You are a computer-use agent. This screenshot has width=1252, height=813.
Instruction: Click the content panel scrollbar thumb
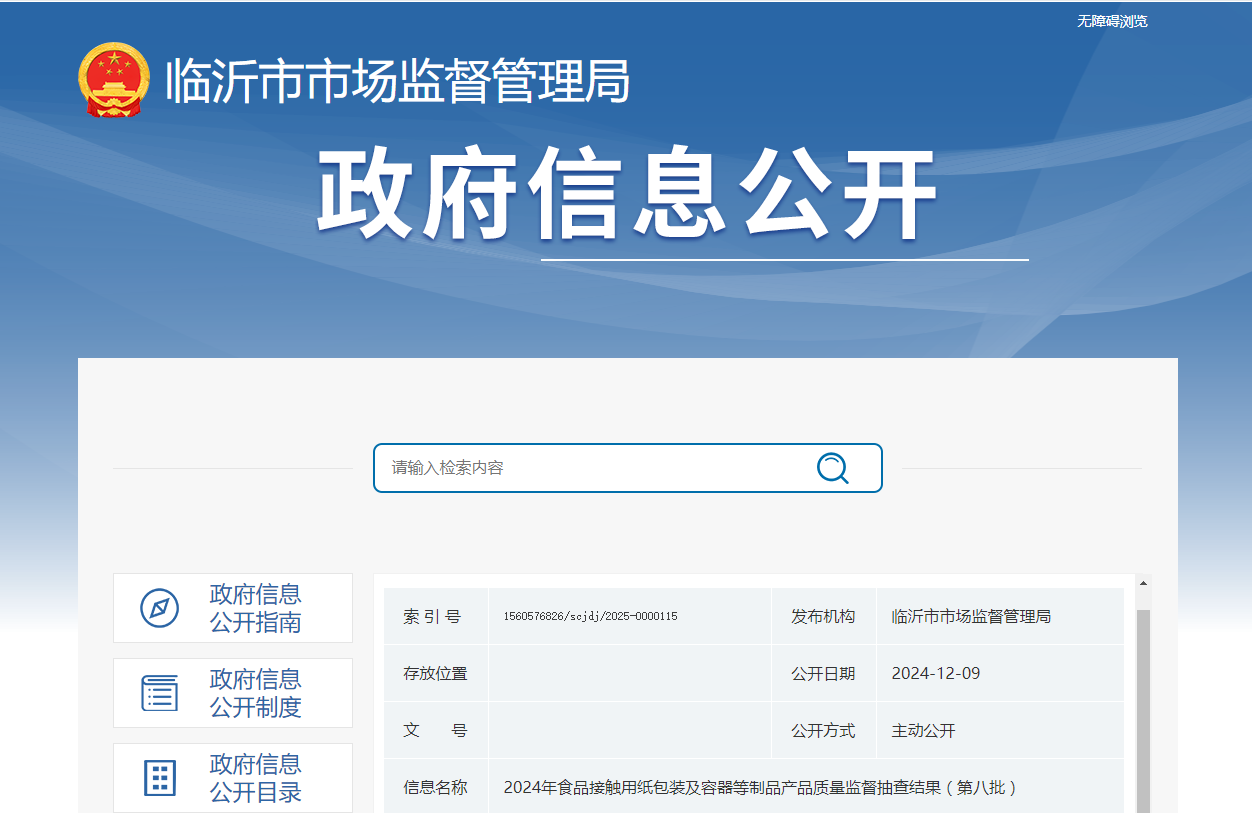[1143, 710]
